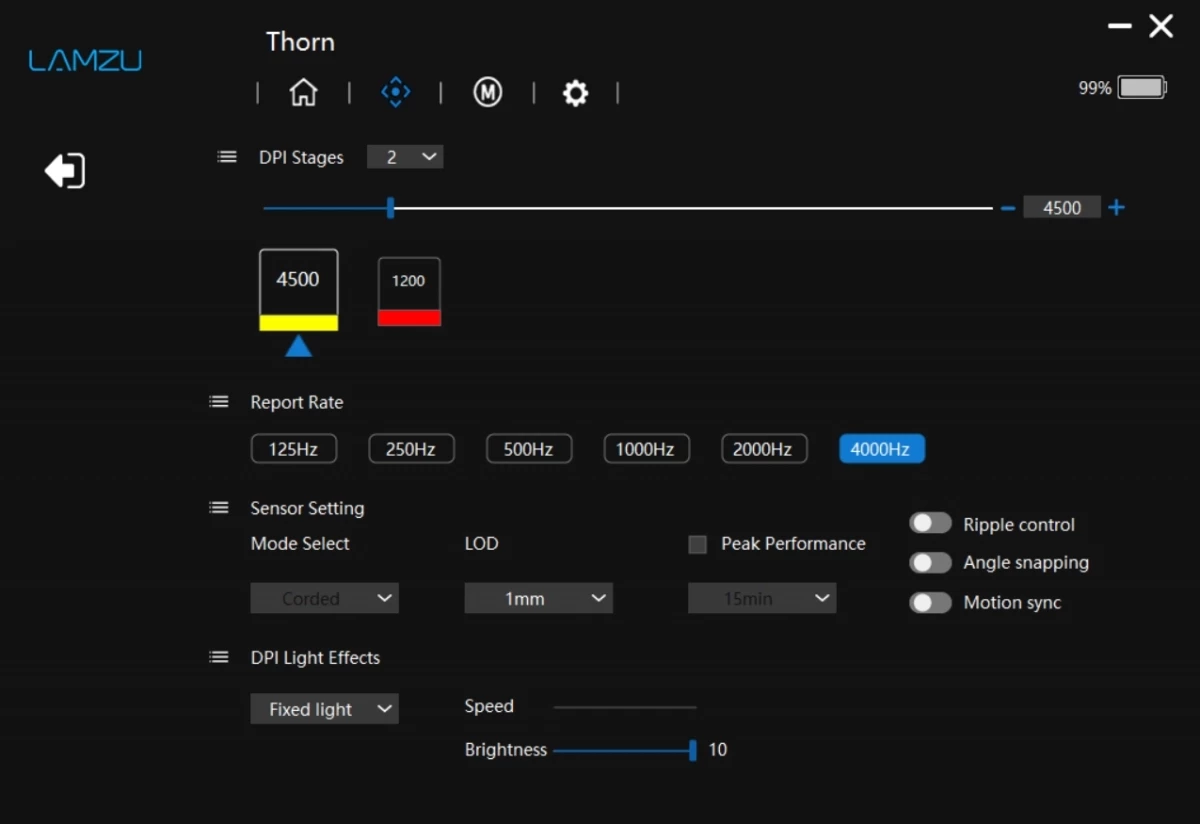Click the Sensor Setting heading
1200x824 pixels.
pyautogui.click(x=307, y=508)
